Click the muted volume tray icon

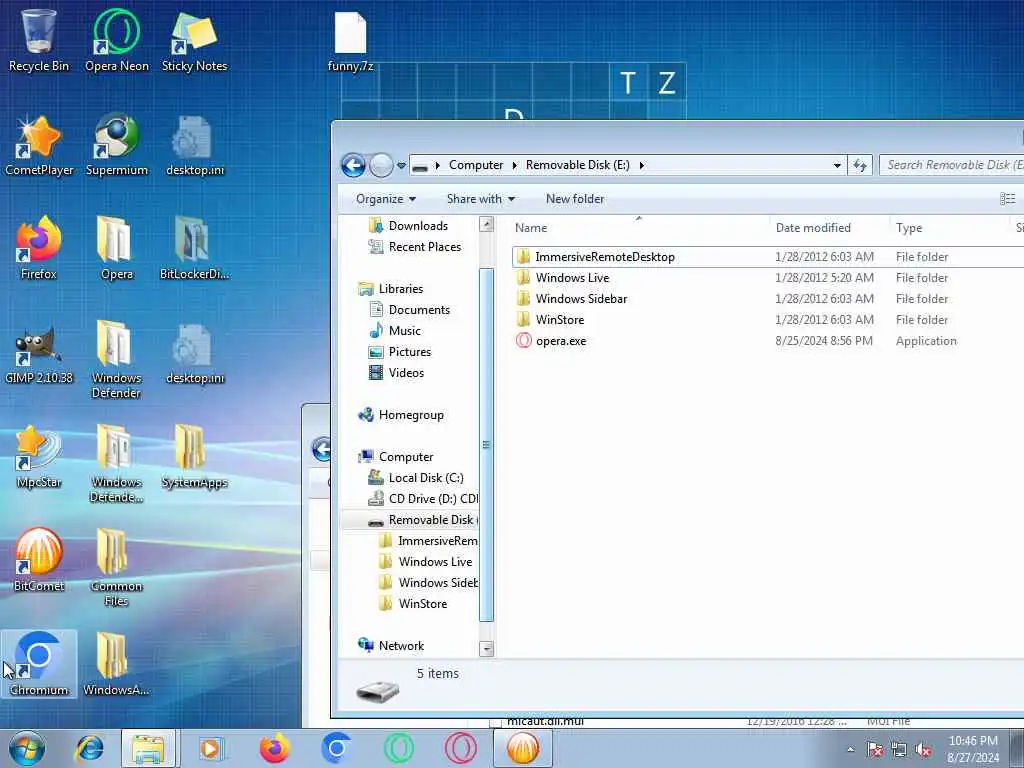[923, 750]
